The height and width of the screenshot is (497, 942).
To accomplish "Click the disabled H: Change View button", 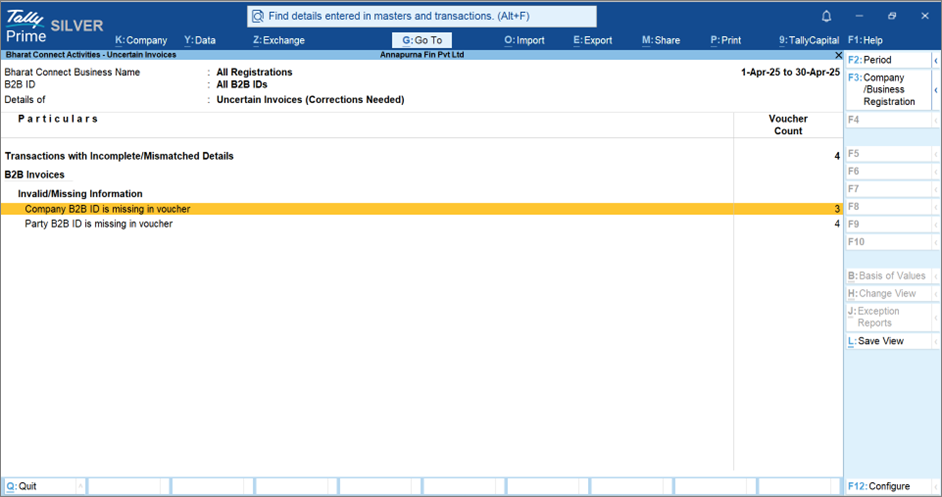I will point(889,294).
